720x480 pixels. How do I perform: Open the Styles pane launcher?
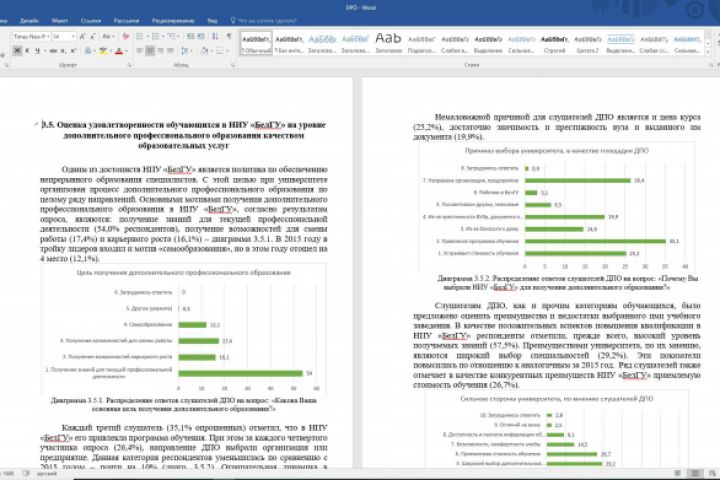(x=711, y=65)
